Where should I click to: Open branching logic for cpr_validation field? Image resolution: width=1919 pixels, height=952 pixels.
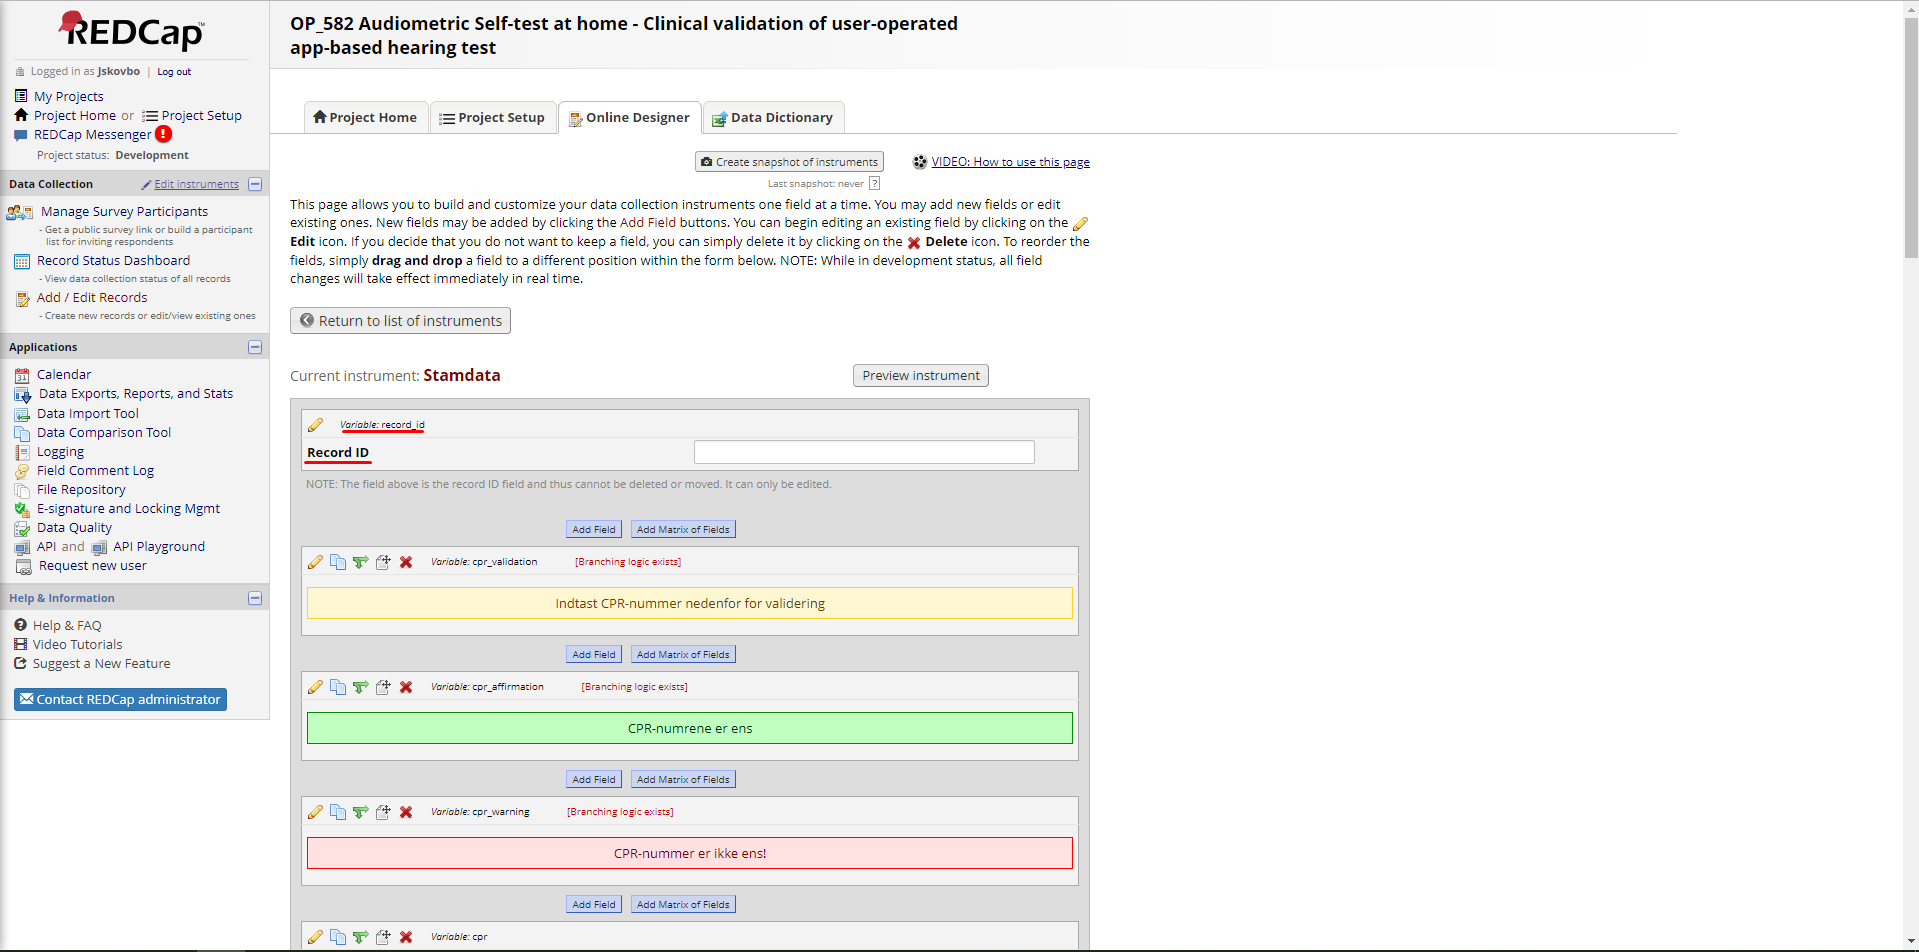tap(360, 562)
